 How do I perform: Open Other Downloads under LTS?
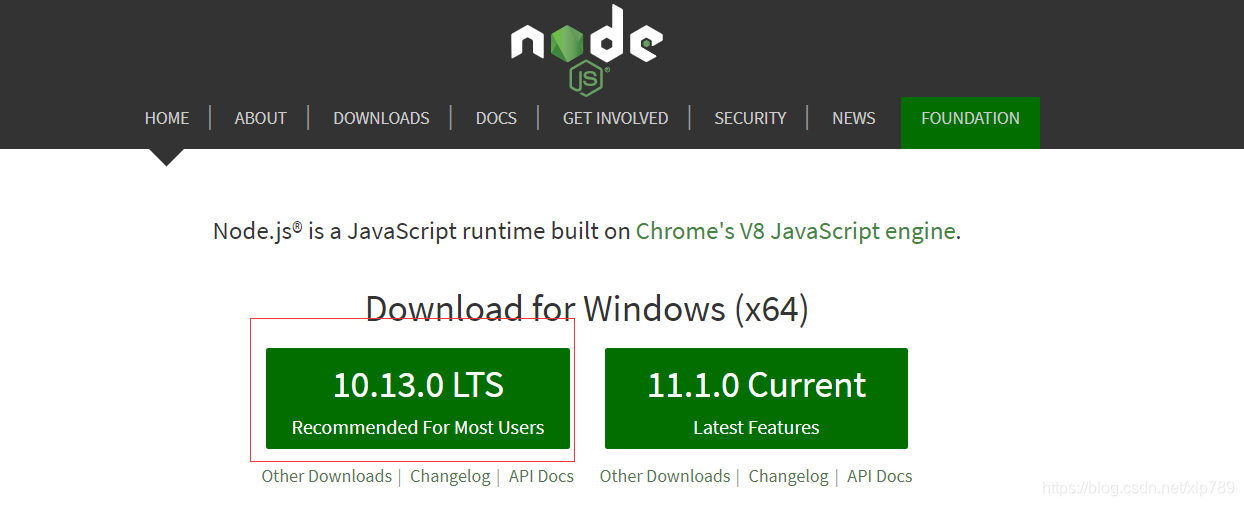(327, 476)
